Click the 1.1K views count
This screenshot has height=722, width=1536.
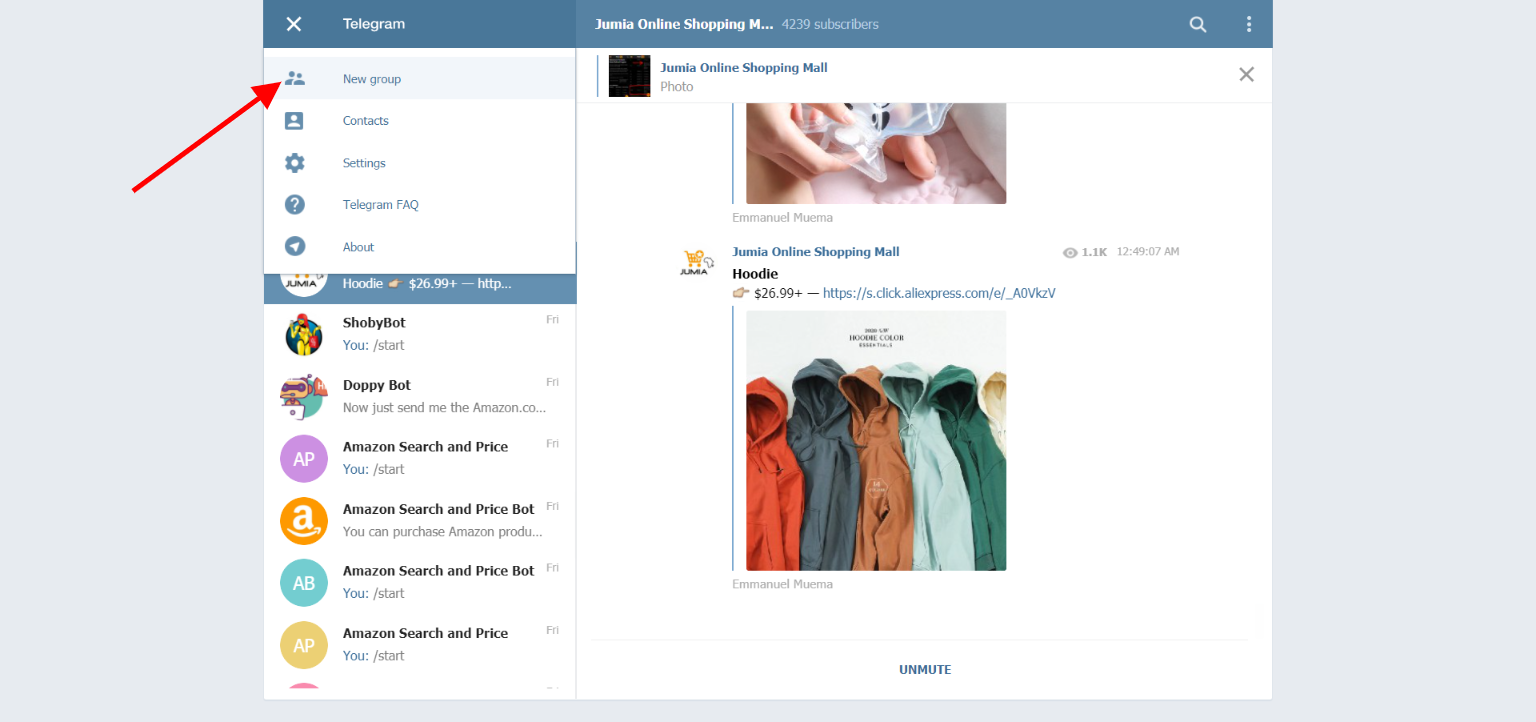point(1085,252)
